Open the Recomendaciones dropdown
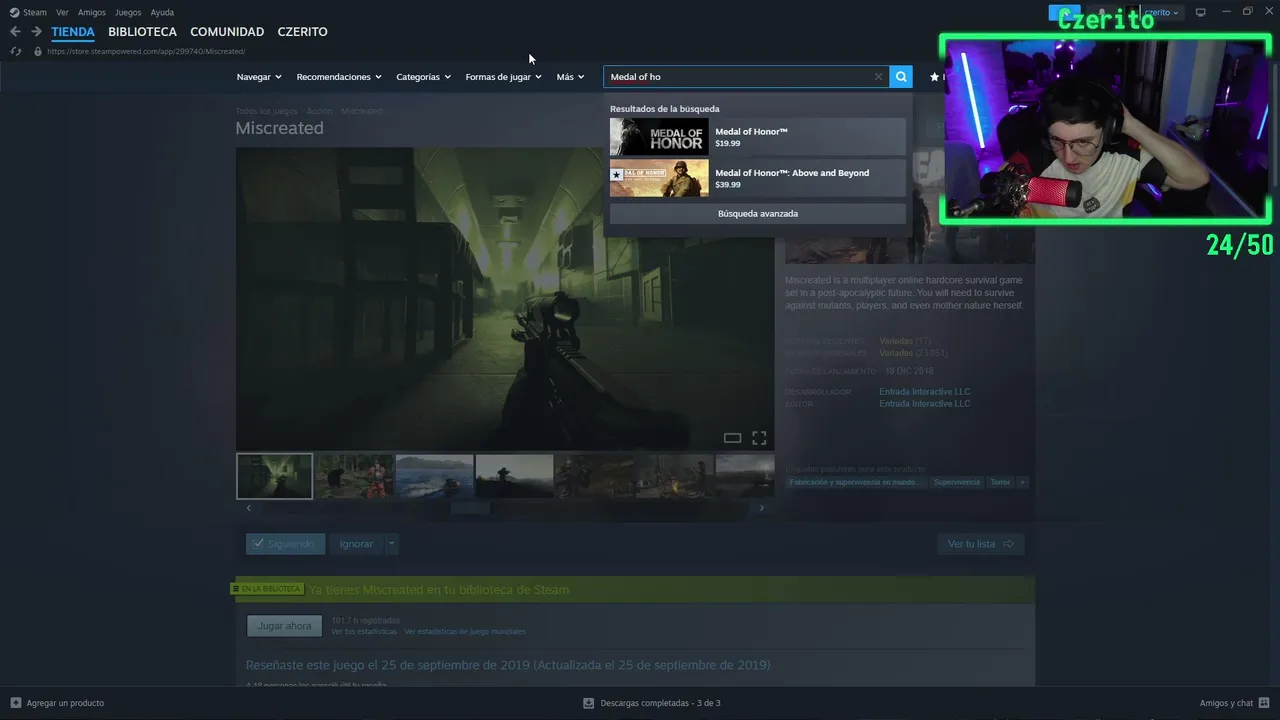Image resolution: width=1280 pixels, height=720 pixels. (x=339, y=77)
